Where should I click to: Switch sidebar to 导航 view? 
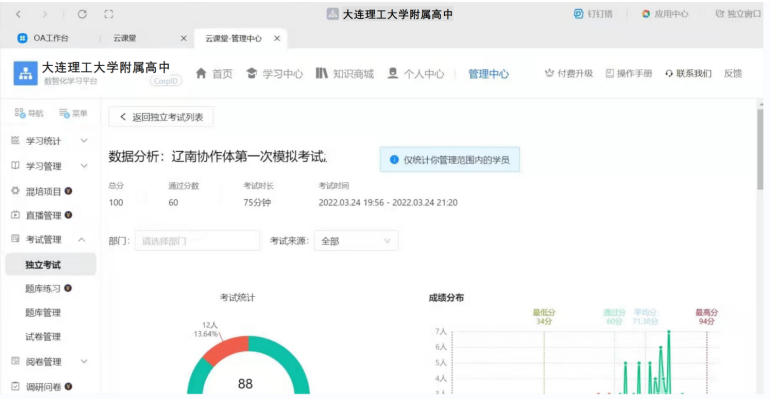pos(29,113)
